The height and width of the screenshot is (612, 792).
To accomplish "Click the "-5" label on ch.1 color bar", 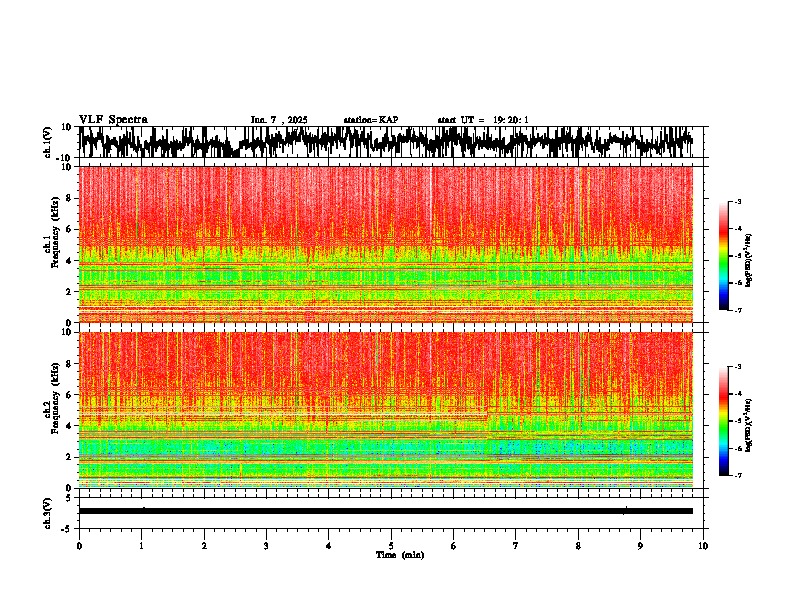I will [738, 256].
